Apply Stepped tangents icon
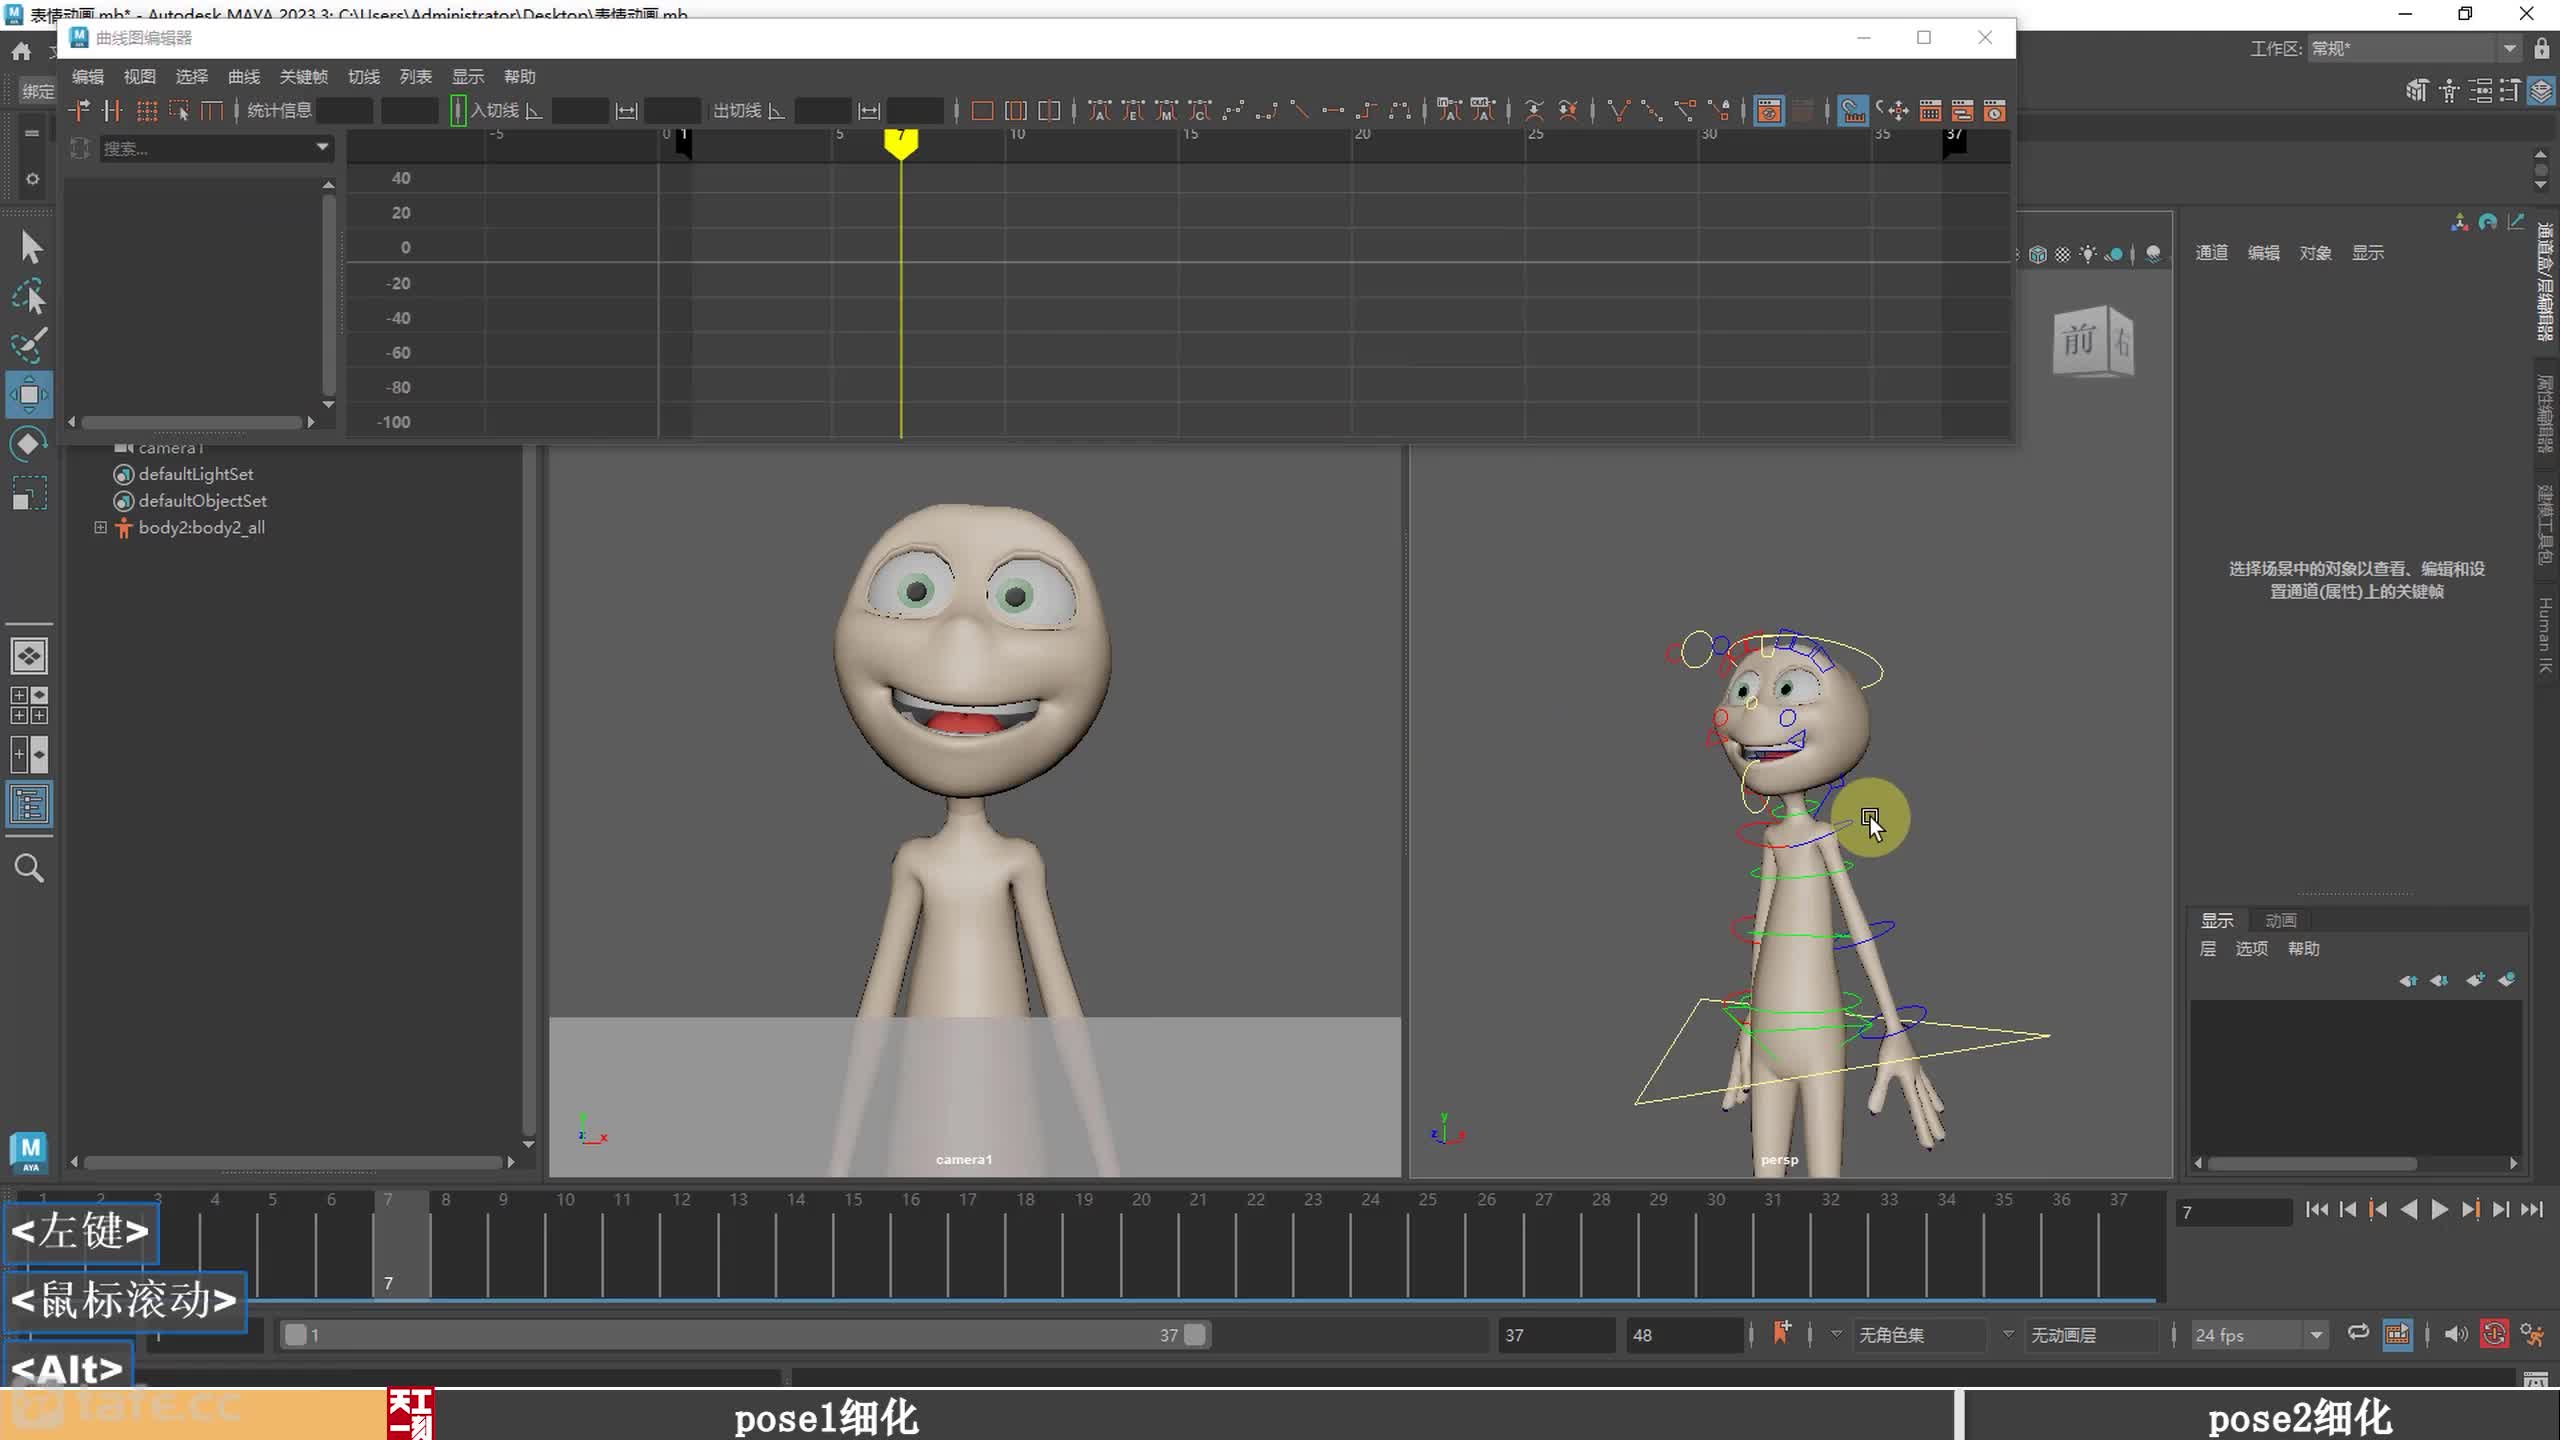 click(1366, 110)
